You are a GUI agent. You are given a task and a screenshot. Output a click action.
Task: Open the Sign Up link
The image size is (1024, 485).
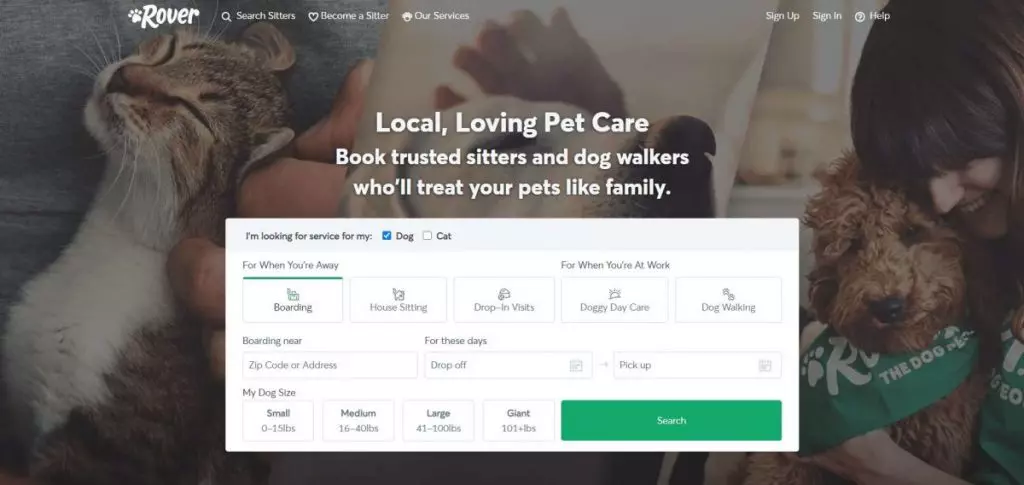pos(782,16)
